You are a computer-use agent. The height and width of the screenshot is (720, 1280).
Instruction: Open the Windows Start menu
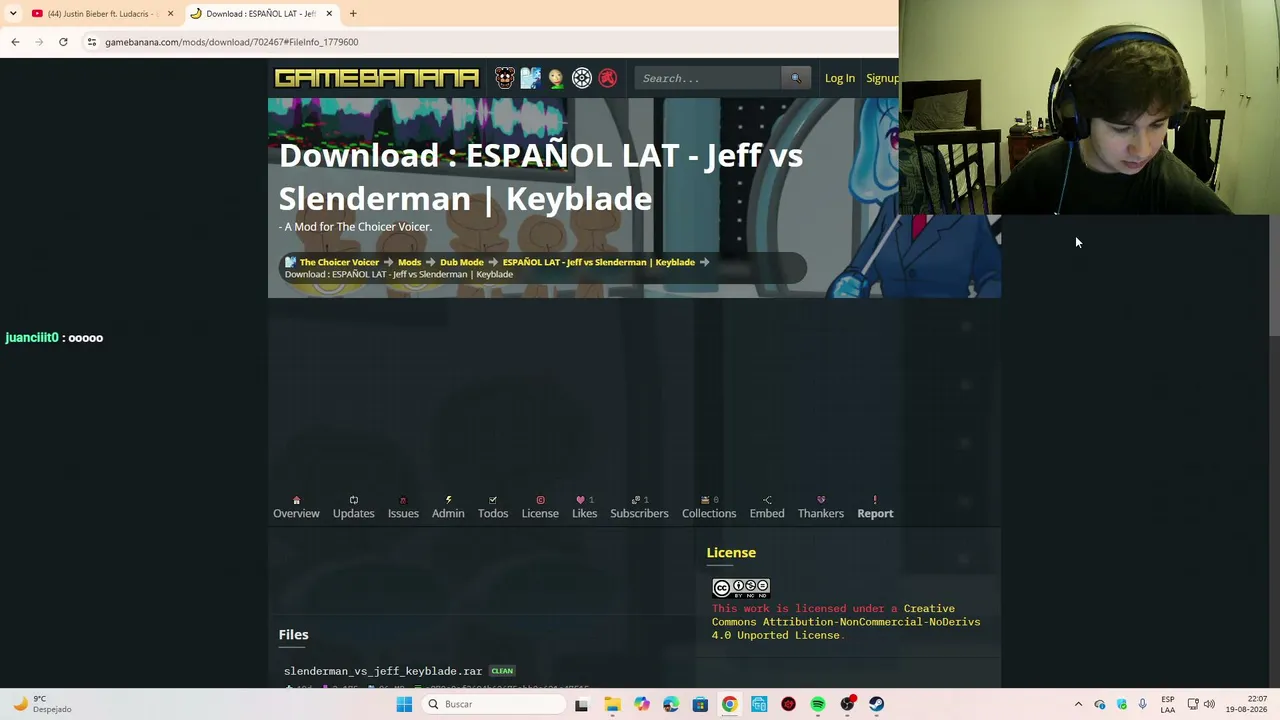click(x=404, y=704)
